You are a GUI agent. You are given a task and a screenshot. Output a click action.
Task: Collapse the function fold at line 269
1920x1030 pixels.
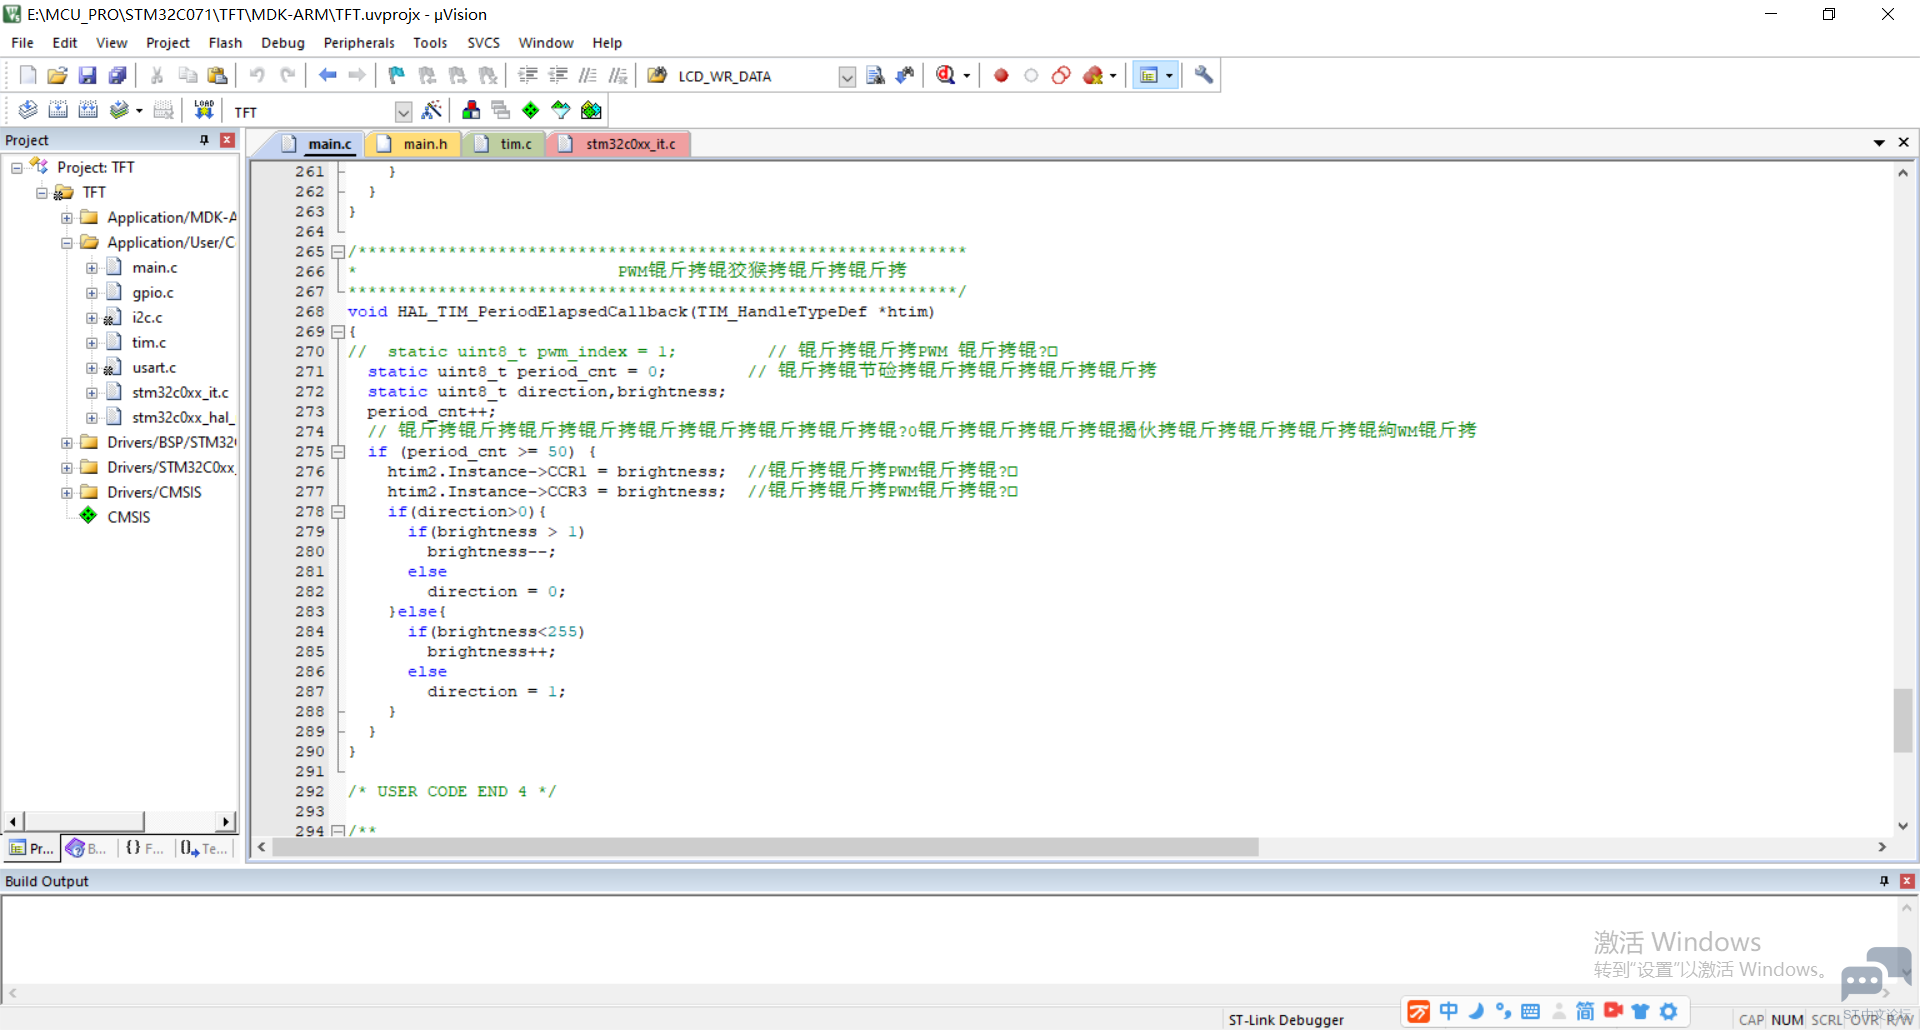[338, 332]
